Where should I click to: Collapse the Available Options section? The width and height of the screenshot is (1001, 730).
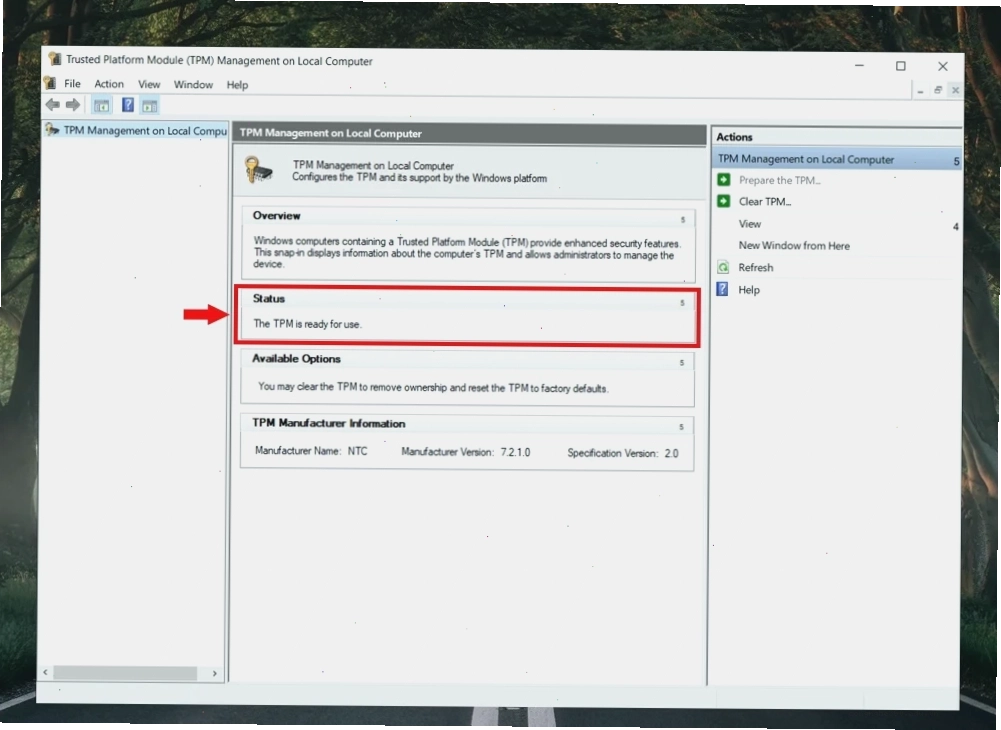[x=682, y=362]
